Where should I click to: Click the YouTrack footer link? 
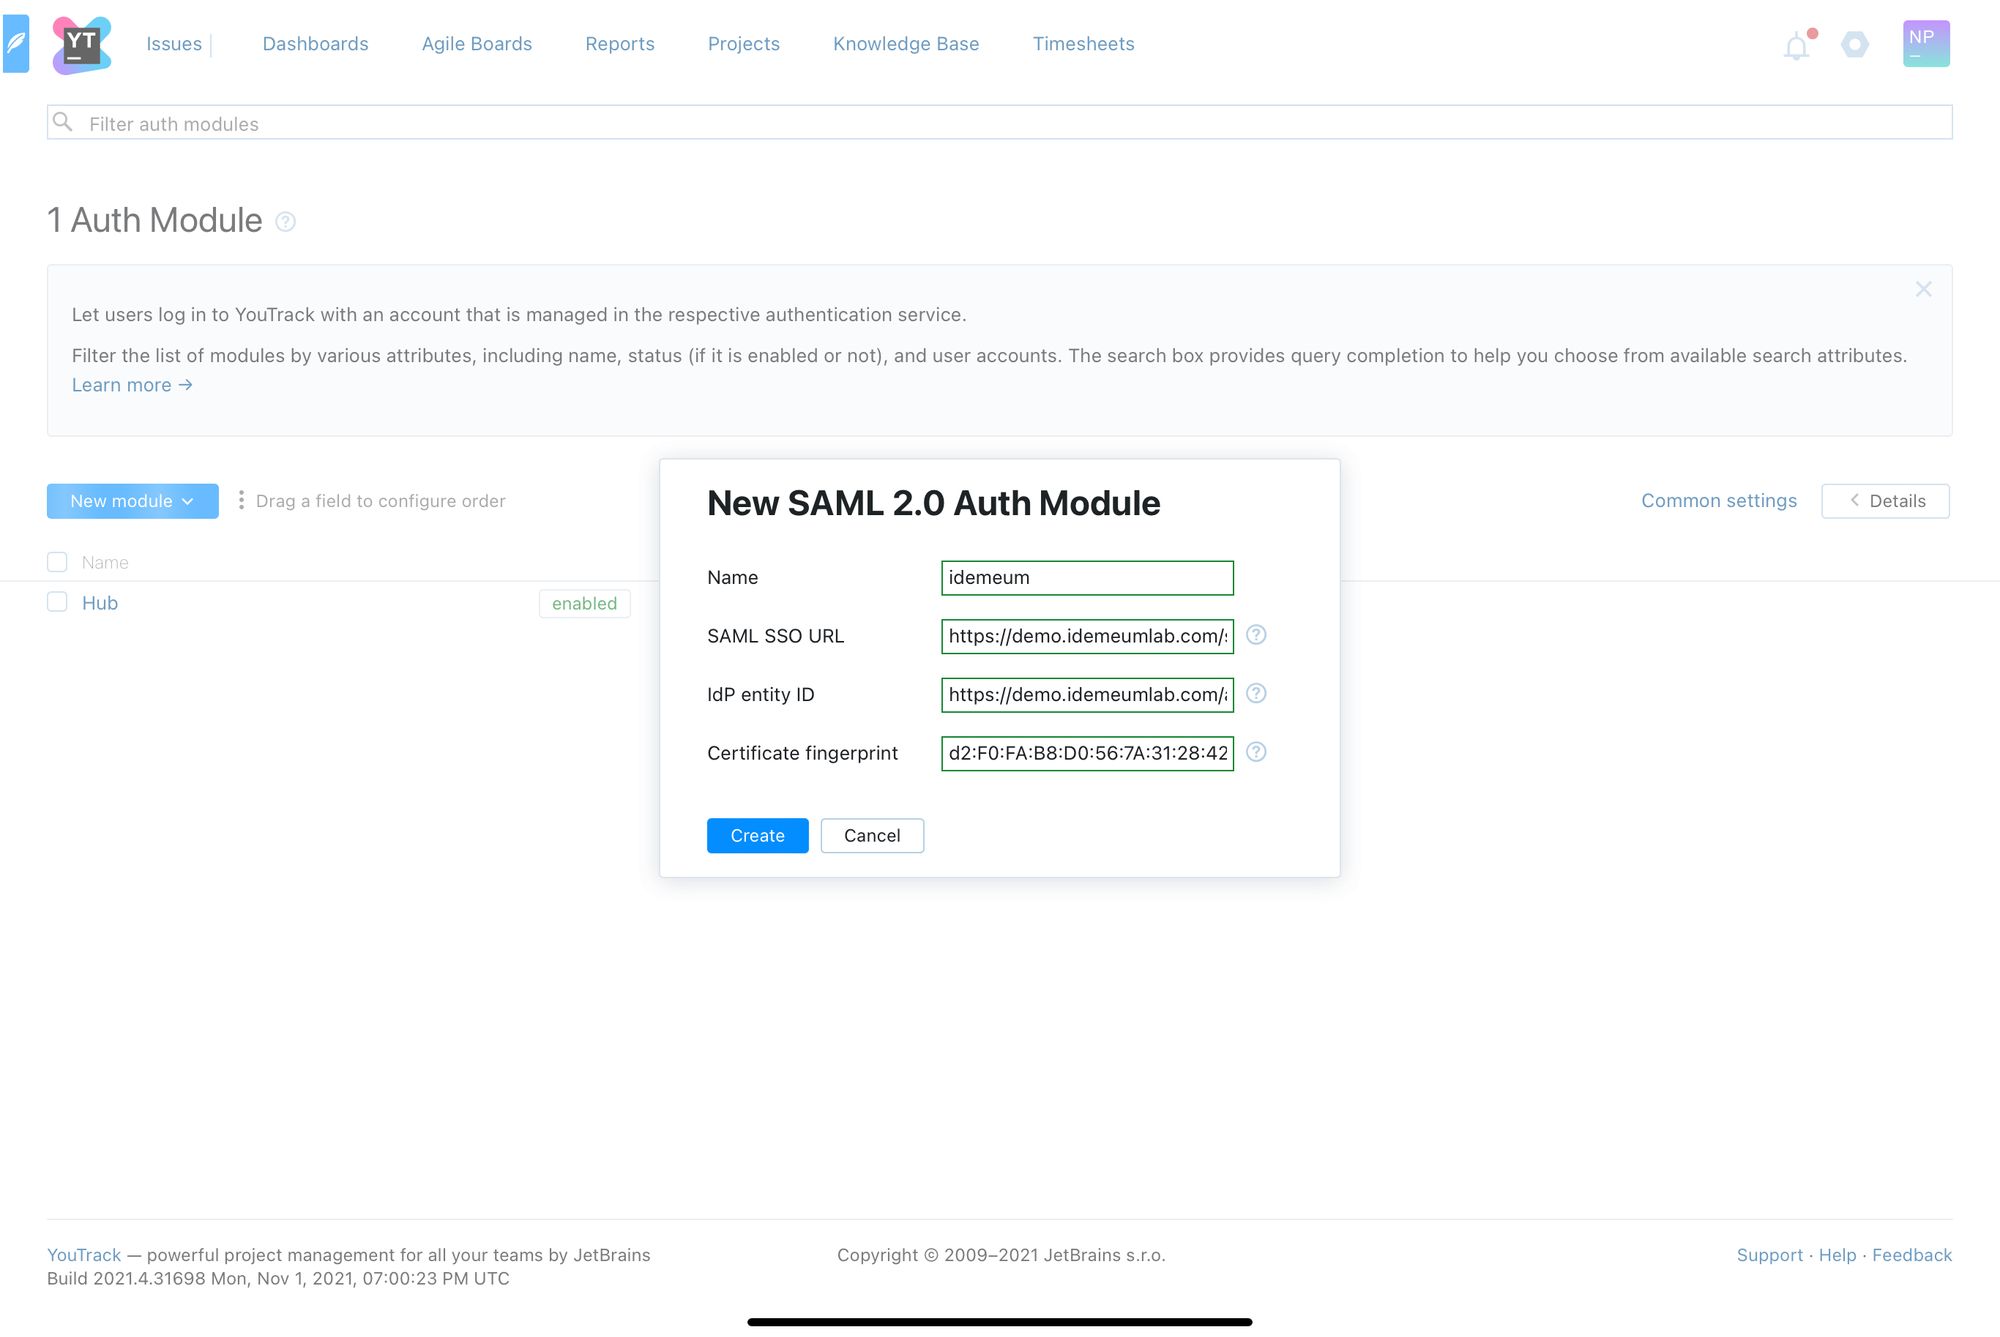(84, 1255)
